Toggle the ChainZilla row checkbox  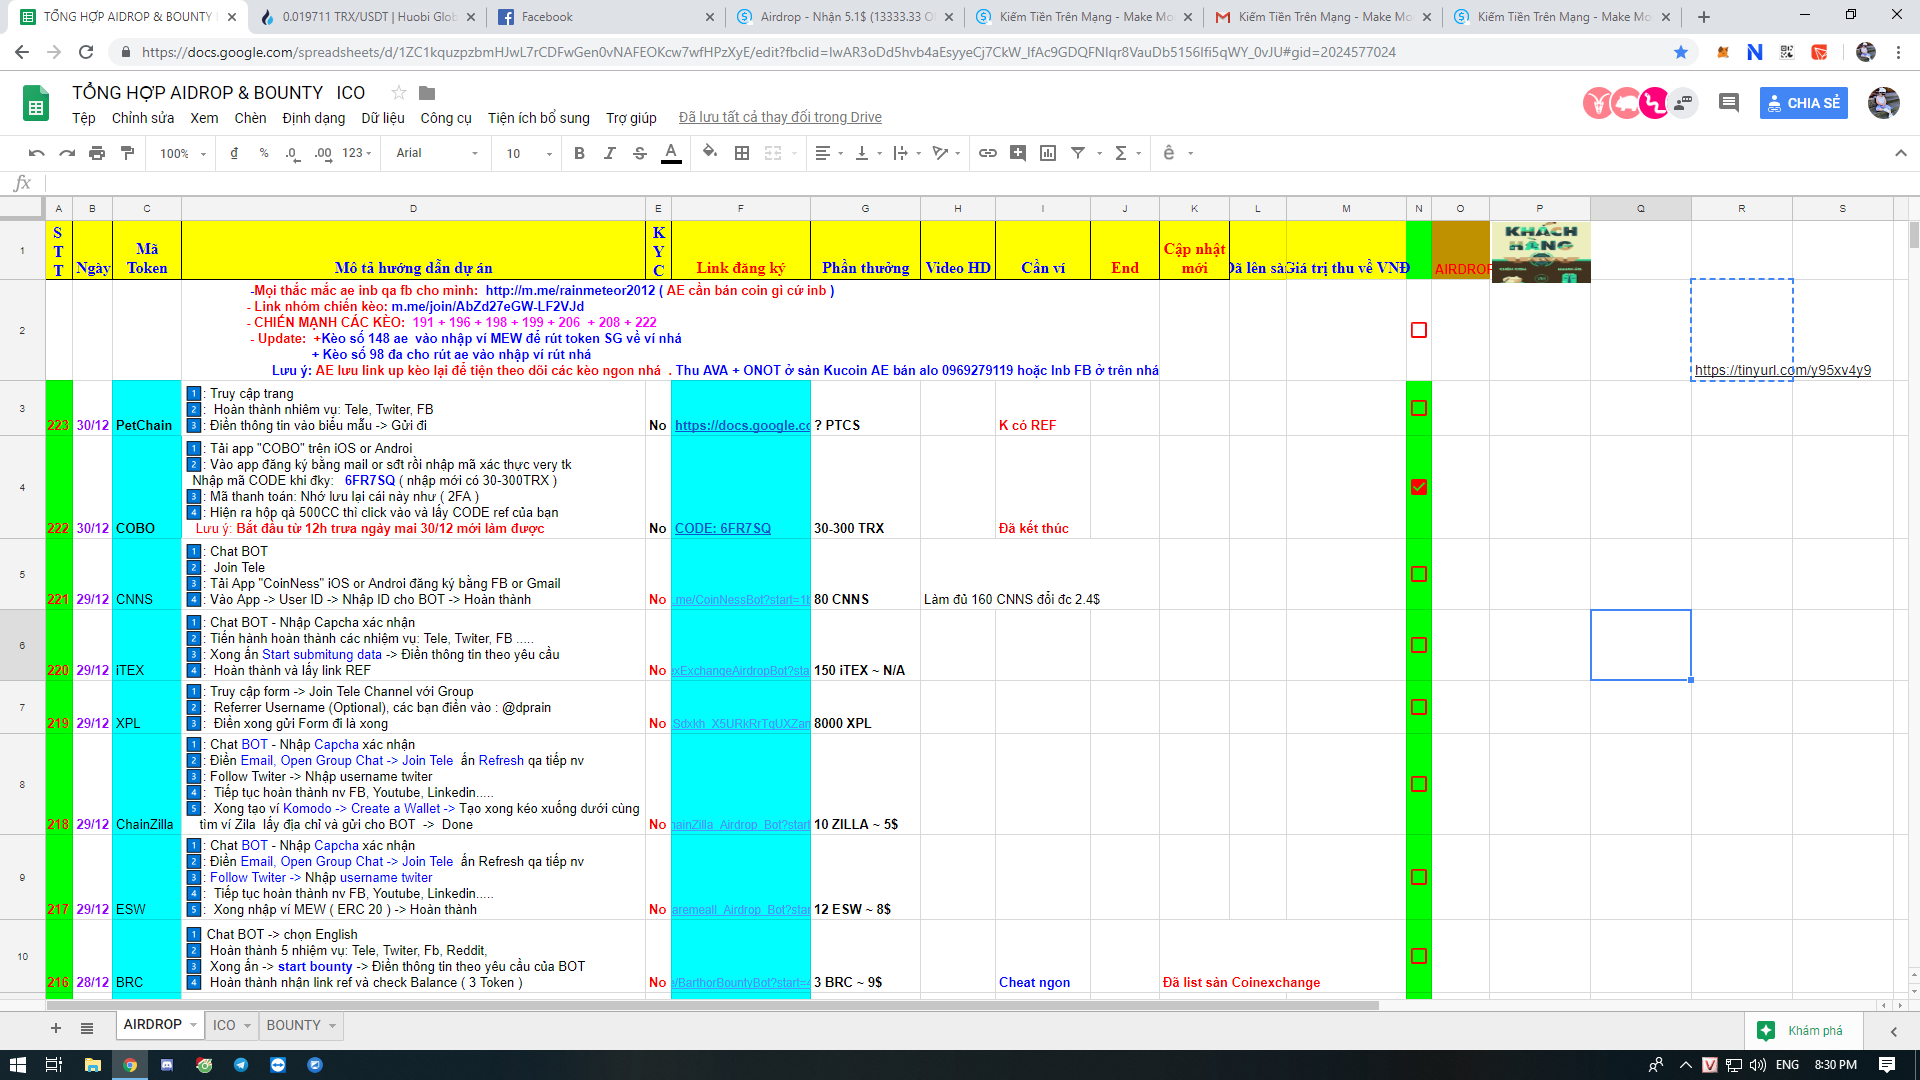click(x=1418, y=784)
